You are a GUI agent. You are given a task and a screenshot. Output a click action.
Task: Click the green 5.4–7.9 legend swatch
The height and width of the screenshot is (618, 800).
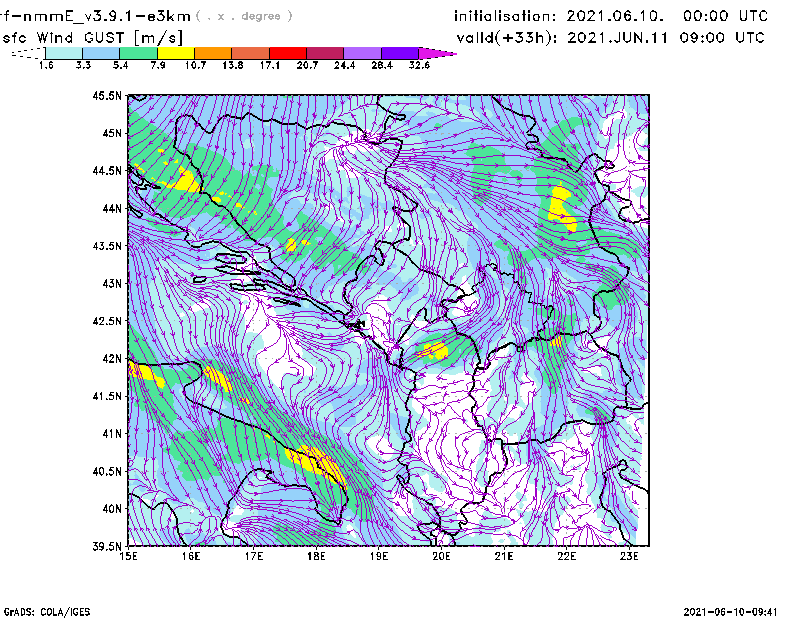[138, 53]
